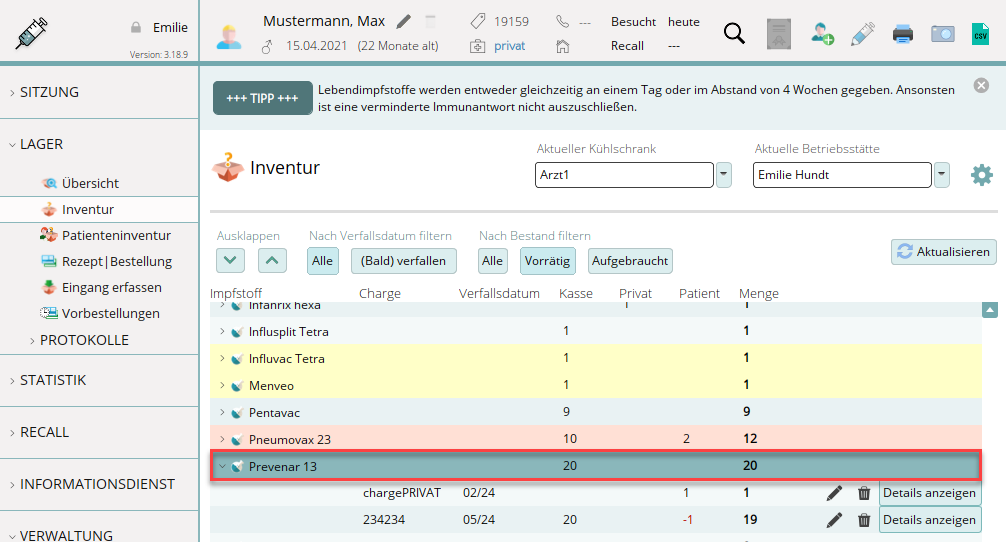Filter stock by Aufgebraucht
The width and height of the screenshot is (1006, 542).
pos(630,261)
